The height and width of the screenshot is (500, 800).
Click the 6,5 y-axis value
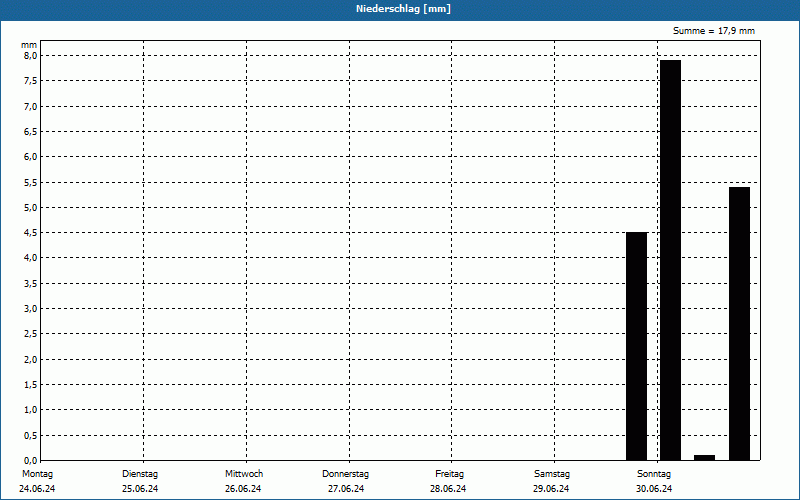tap(31, 131)
